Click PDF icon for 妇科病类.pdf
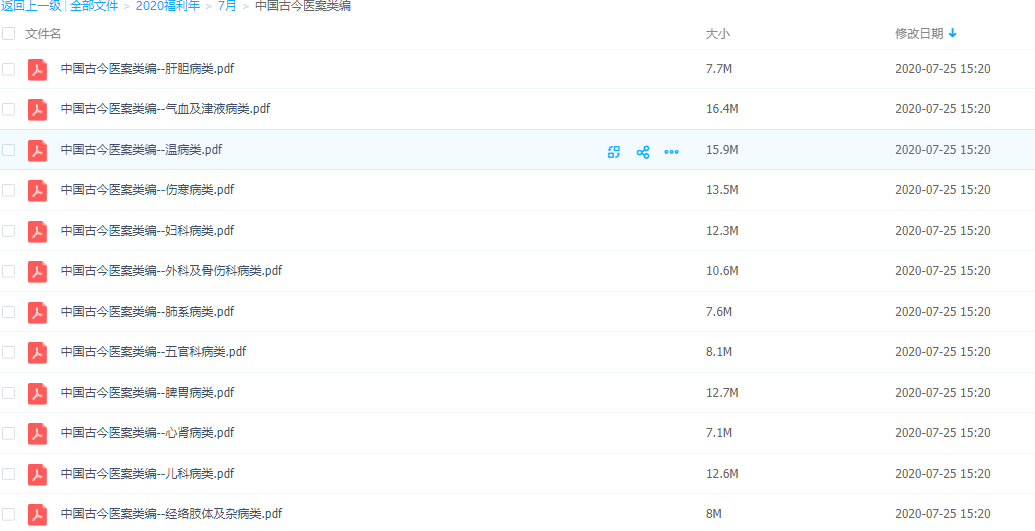 (37, 232)
